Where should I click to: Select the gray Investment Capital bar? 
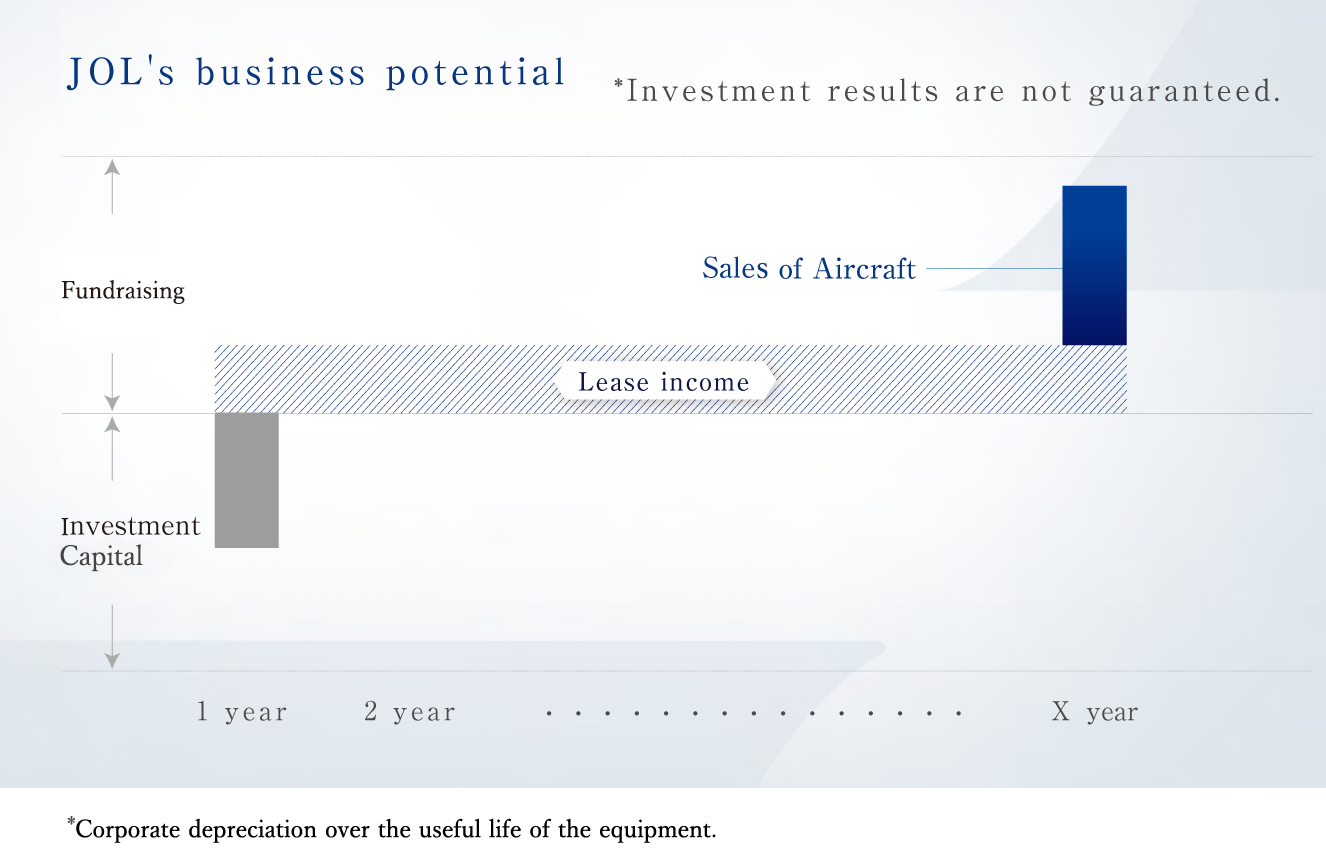[247, 480]
